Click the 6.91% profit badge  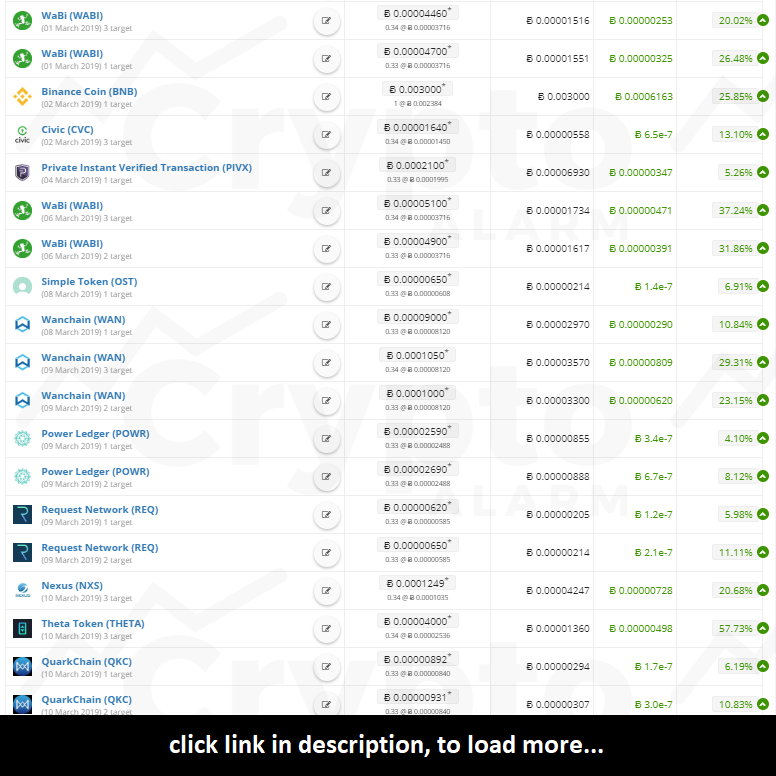pyautogui.click(x=738, y=286)
